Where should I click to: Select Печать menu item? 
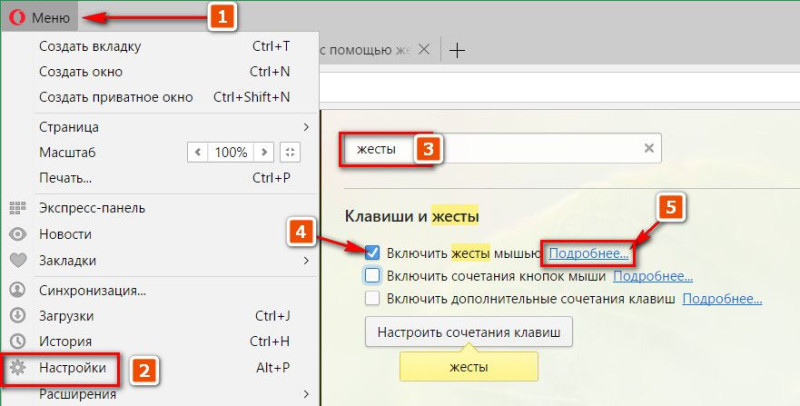coord(165,178)
